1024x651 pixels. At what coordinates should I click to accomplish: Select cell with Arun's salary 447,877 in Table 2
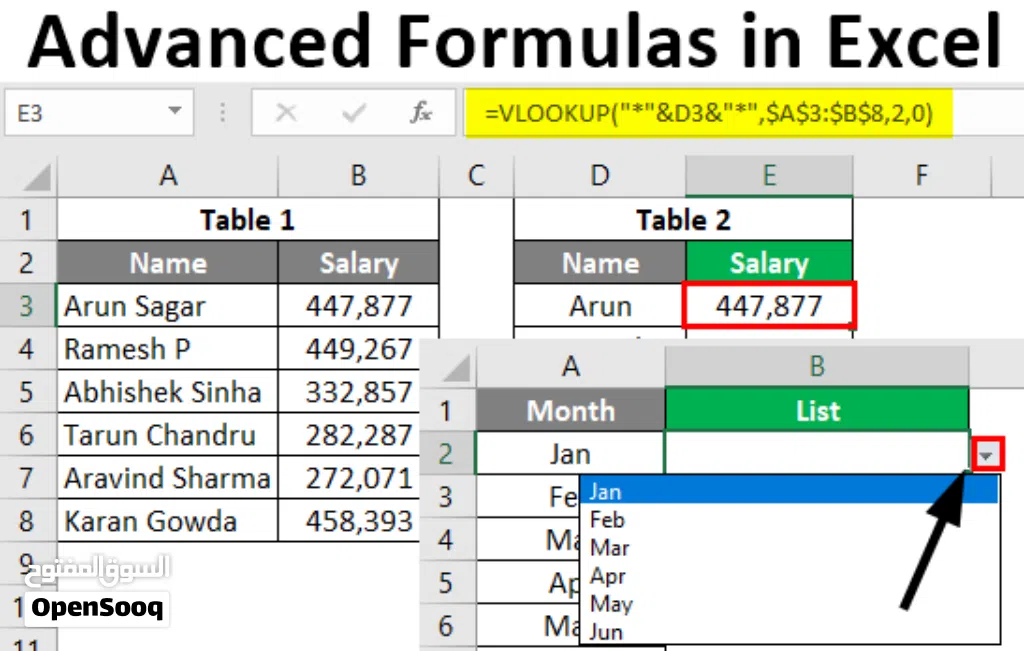click(x=769, y=306)
